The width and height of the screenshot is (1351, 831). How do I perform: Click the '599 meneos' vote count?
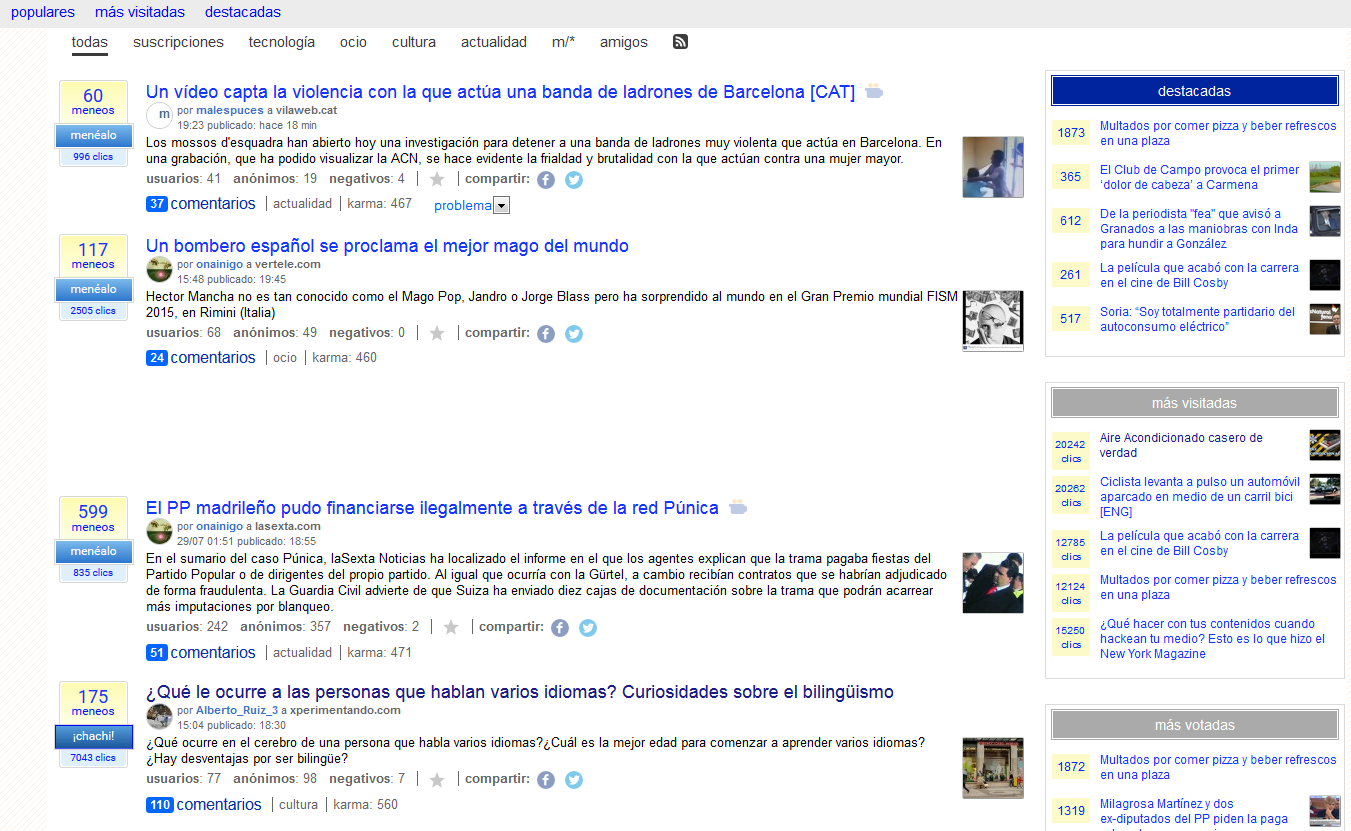(x=93, y=517)
